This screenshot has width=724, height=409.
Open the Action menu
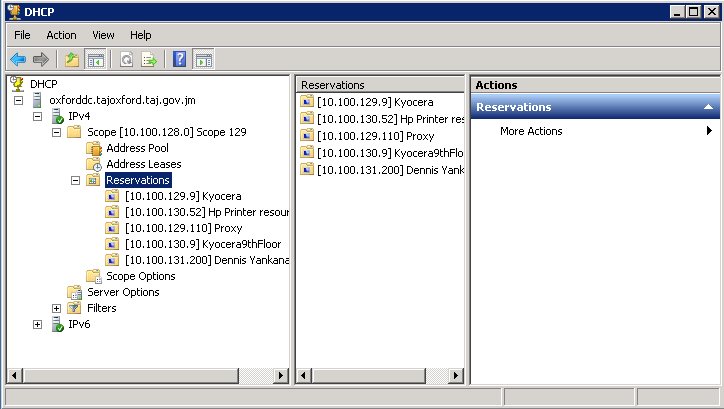coord(61,35)
